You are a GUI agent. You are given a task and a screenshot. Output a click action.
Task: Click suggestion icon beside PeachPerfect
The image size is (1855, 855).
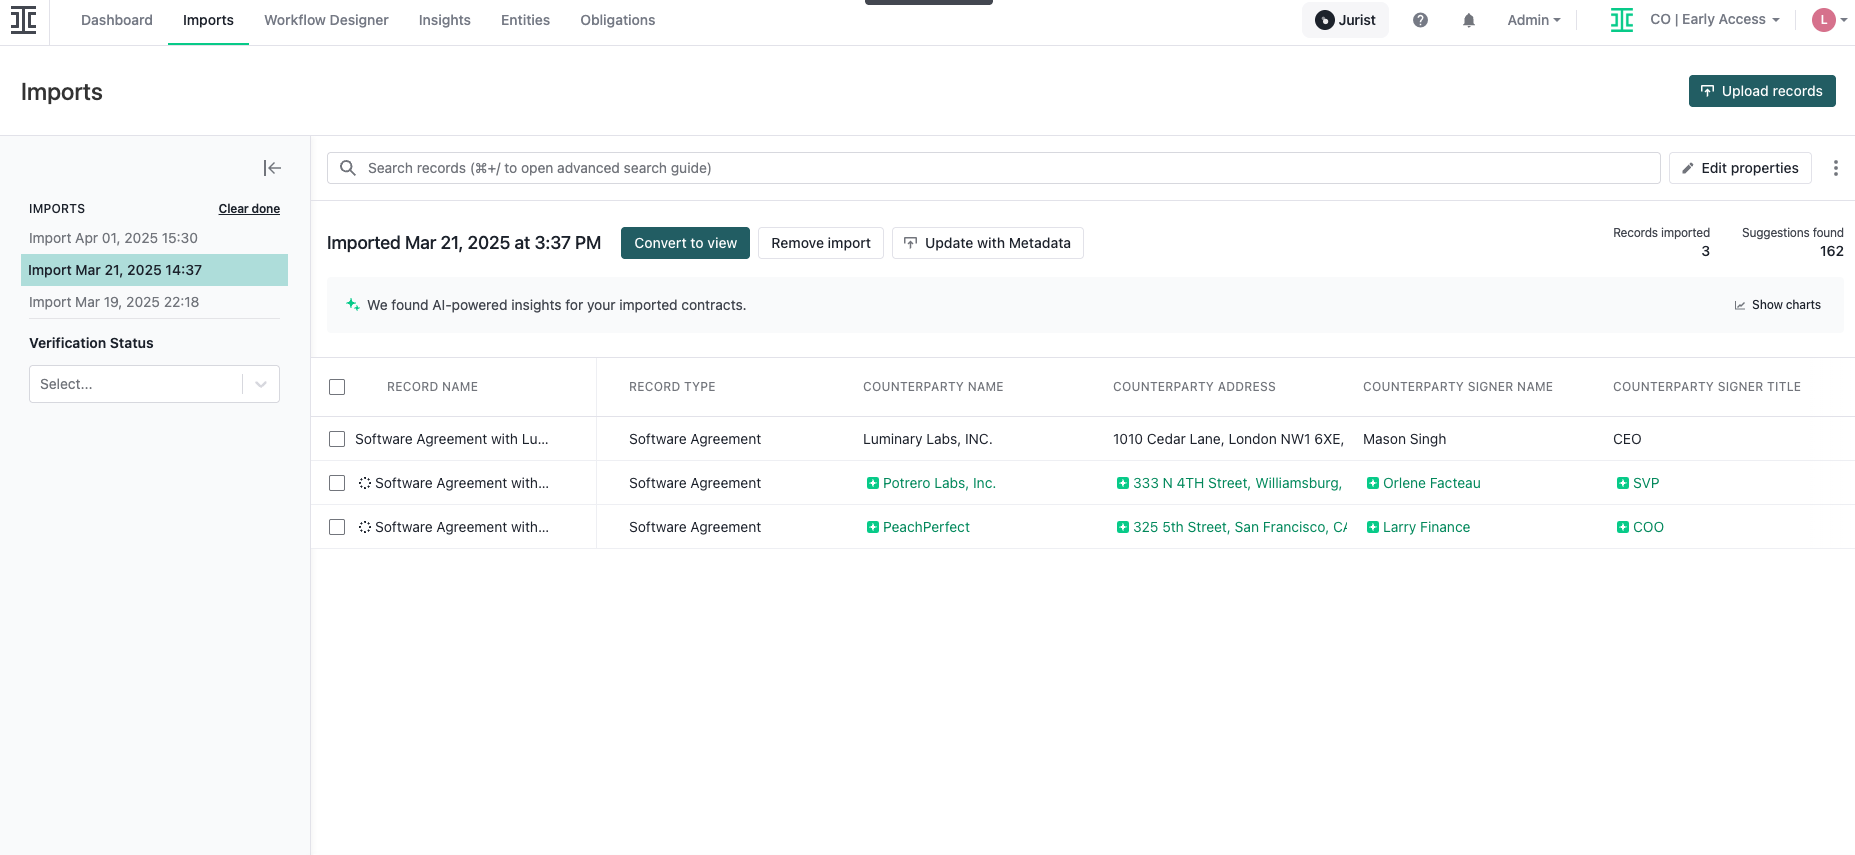coord(873,527)
